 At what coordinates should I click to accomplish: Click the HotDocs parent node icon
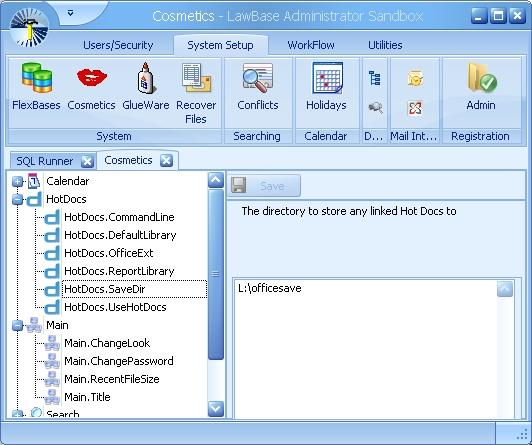(34, 199)
